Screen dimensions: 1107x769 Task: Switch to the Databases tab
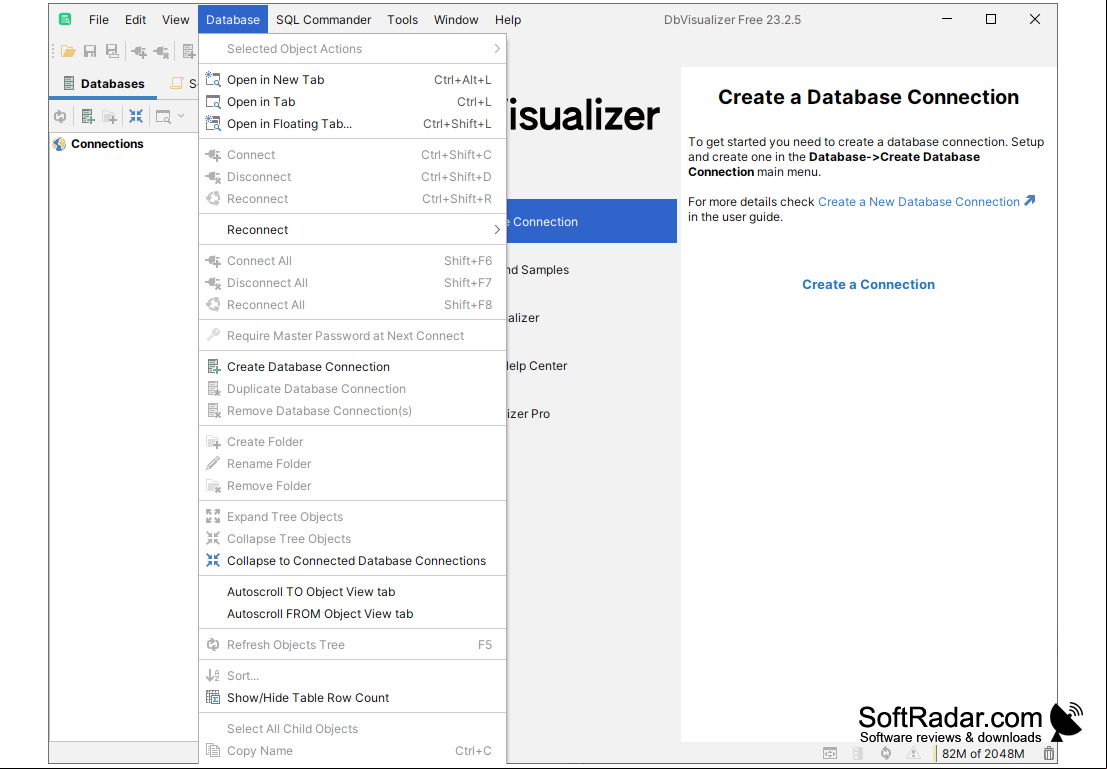104,83
